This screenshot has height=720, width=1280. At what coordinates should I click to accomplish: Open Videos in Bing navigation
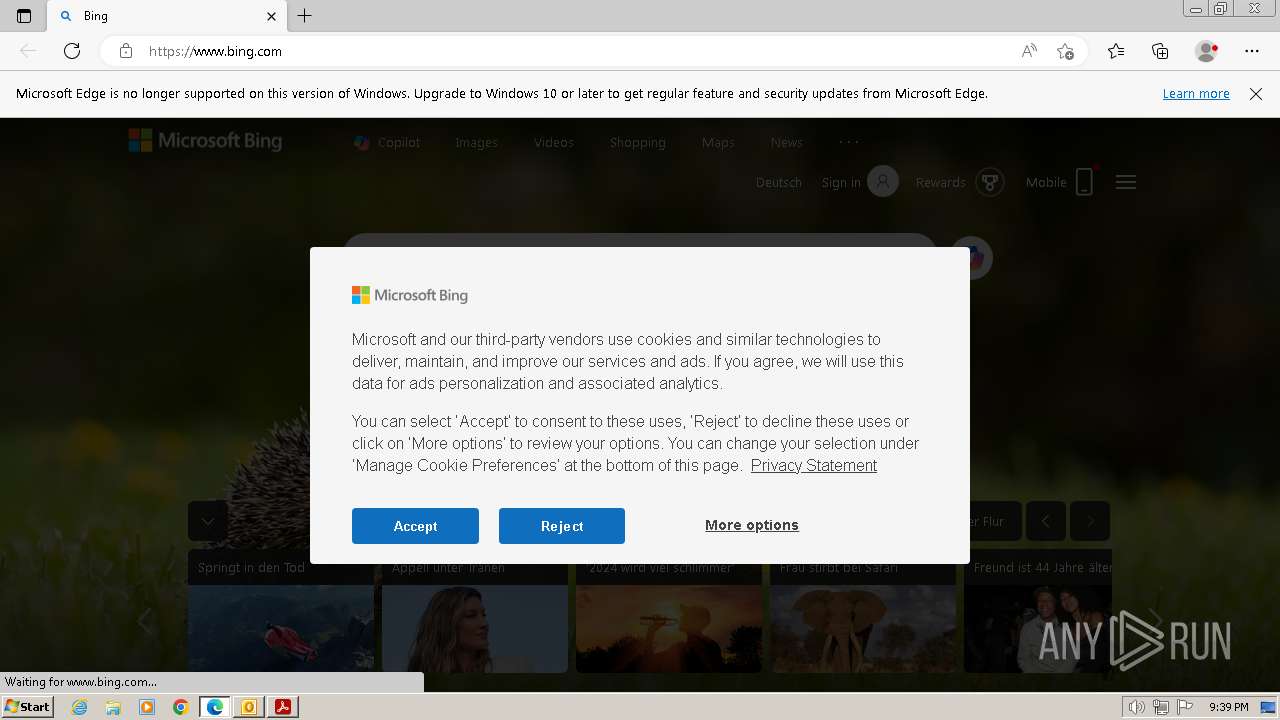click(553, 143)
